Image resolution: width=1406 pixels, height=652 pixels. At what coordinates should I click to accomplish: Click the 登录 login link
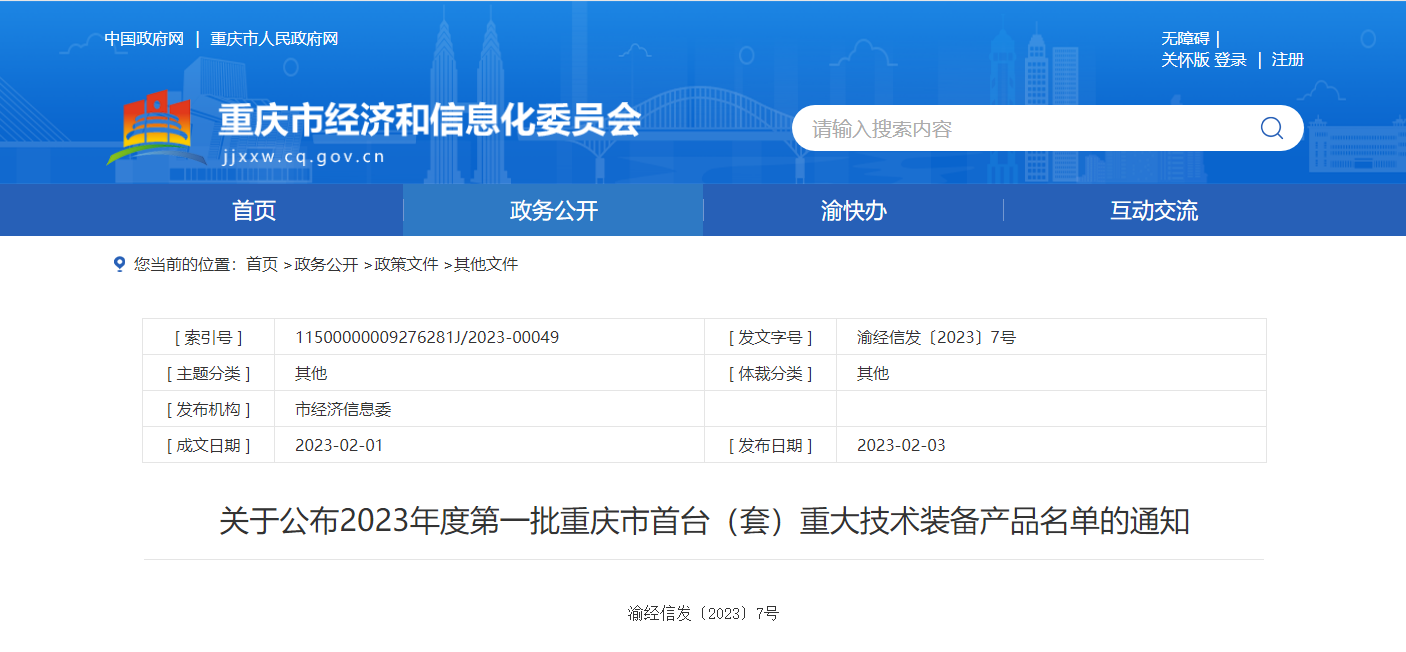click(1230, 60)
